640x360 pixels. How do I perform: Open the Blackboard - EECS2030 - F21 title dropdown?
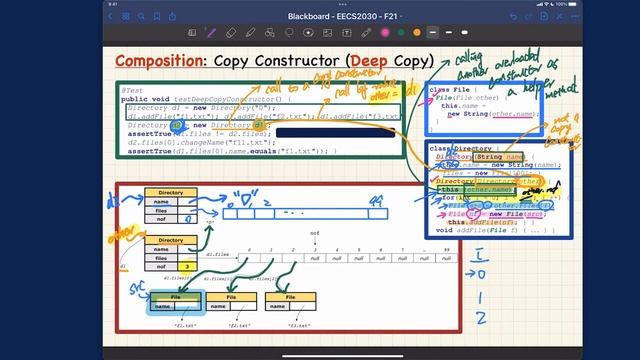click(344, 16)
